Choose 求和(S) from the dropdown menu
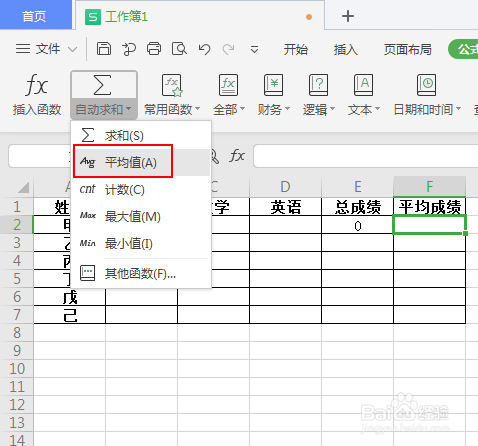 pos(142,135)
